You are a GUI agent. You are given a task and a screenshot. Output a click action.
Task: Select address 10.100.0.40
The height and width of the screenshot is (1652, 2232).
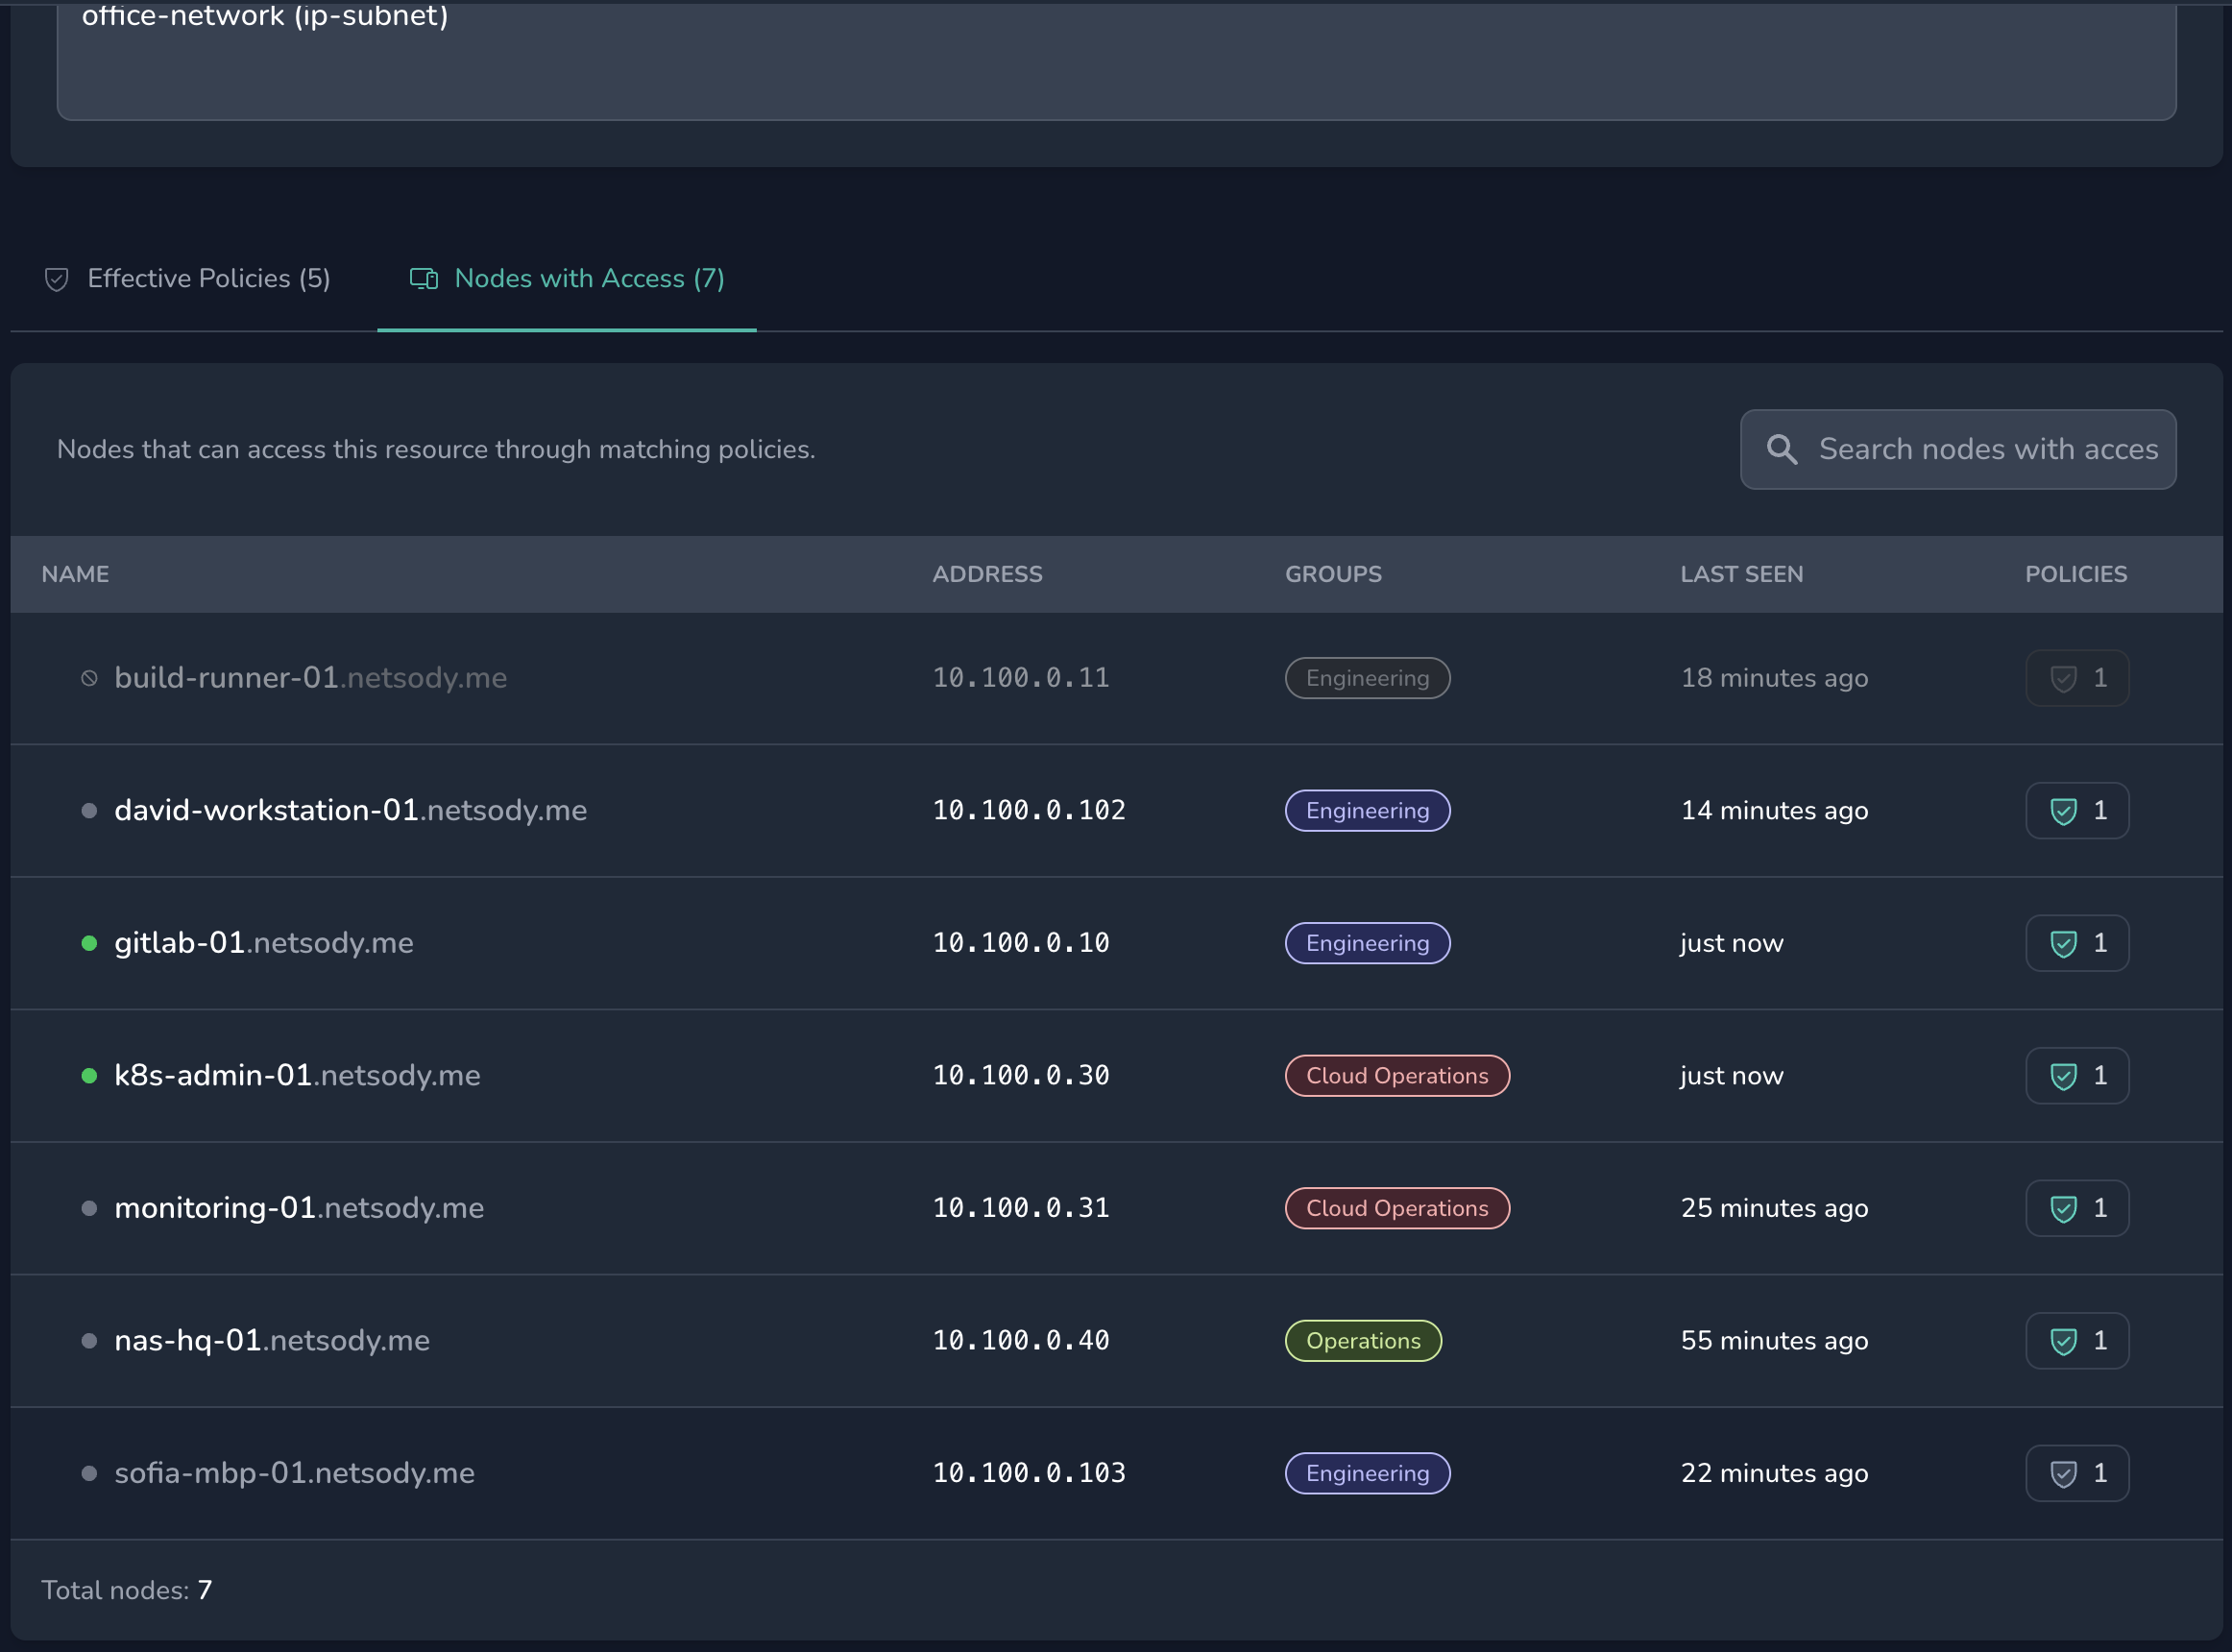tap(1021, 1341)
